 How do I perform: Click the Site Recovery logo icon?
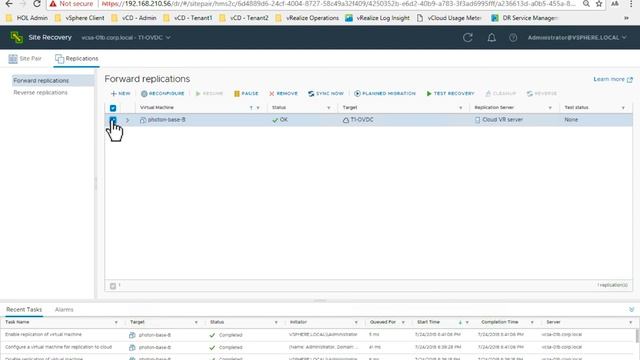(17, 38)
